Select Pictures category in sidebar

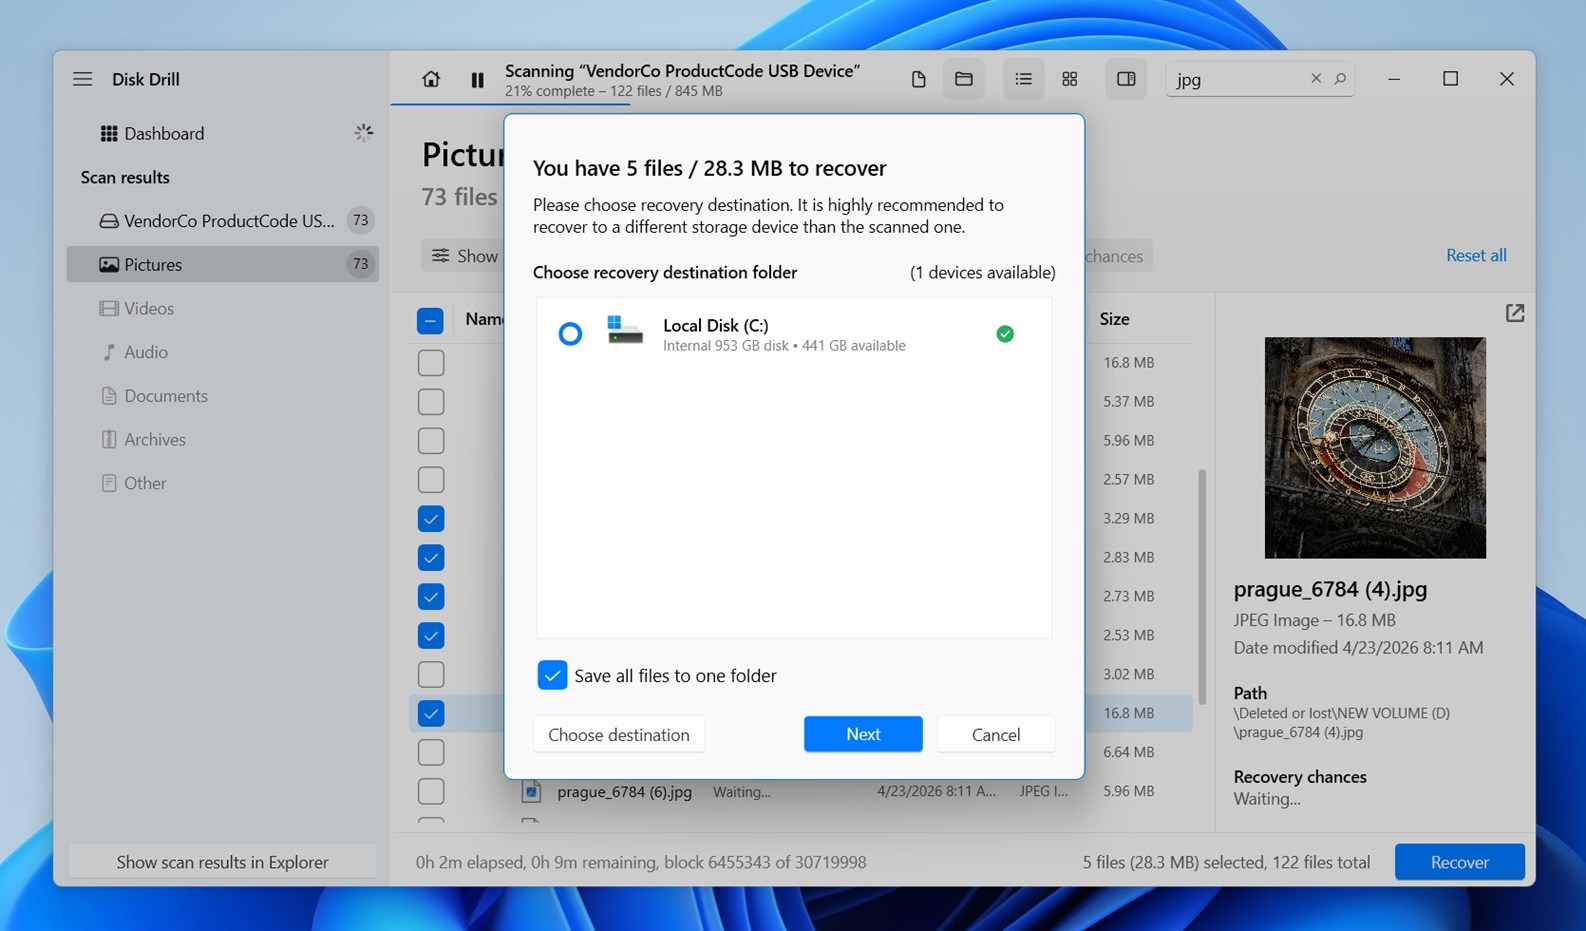[x=222, y=264]
